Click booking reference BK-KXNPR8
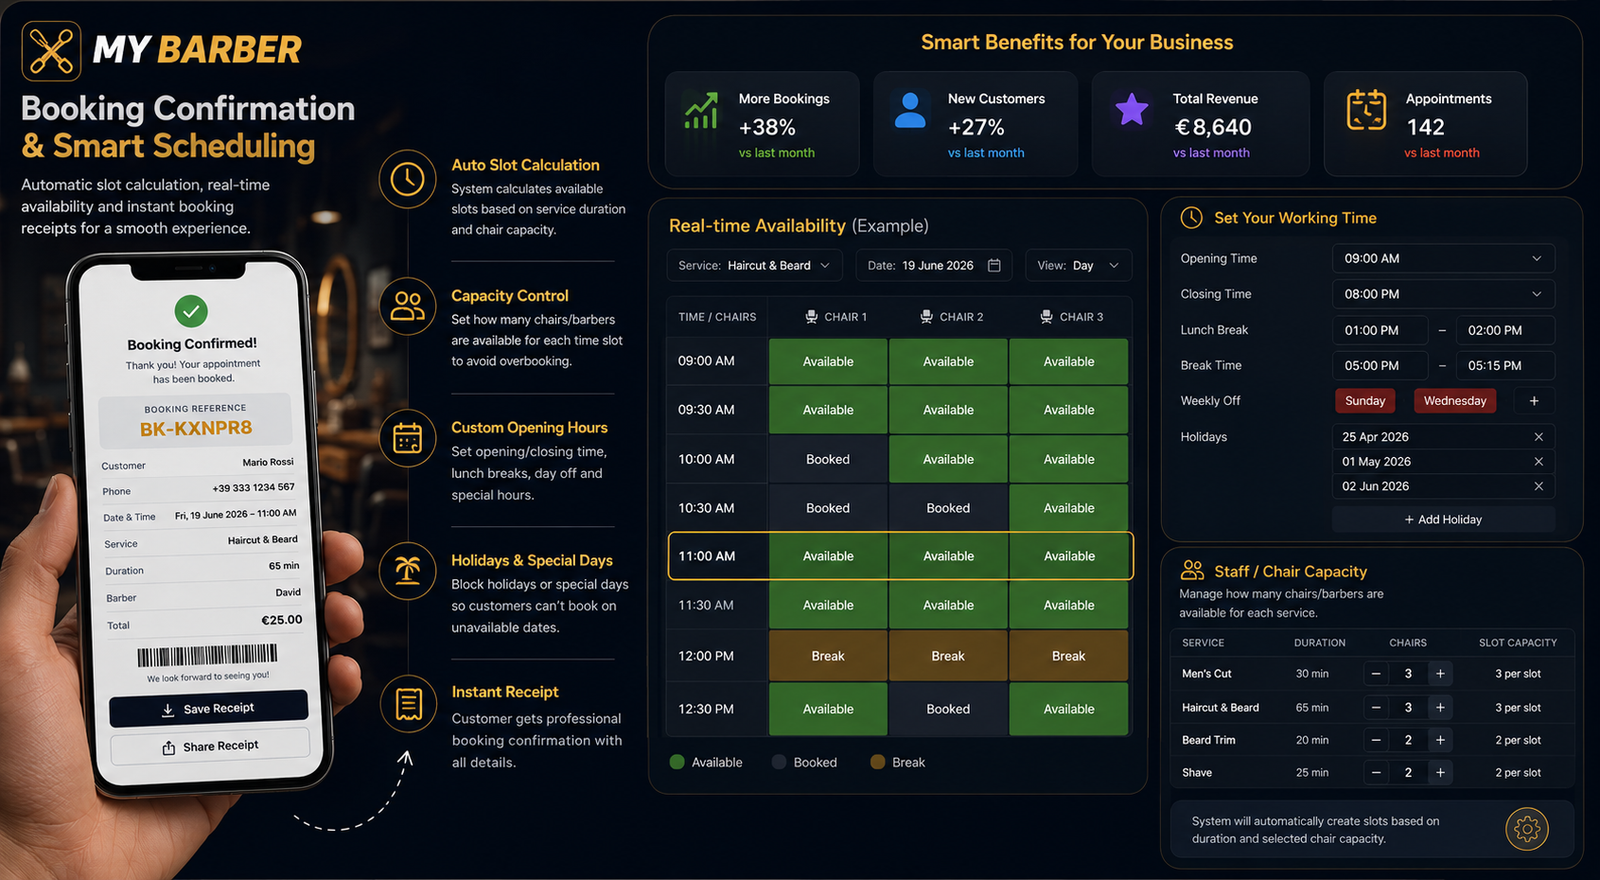The height and width of the screenshot is (880, 1600). tap(196, 429)
